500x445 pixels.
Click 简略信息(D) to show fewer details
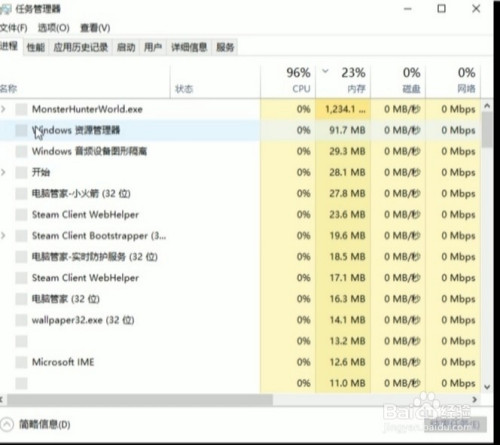click(x=44, y=425)
